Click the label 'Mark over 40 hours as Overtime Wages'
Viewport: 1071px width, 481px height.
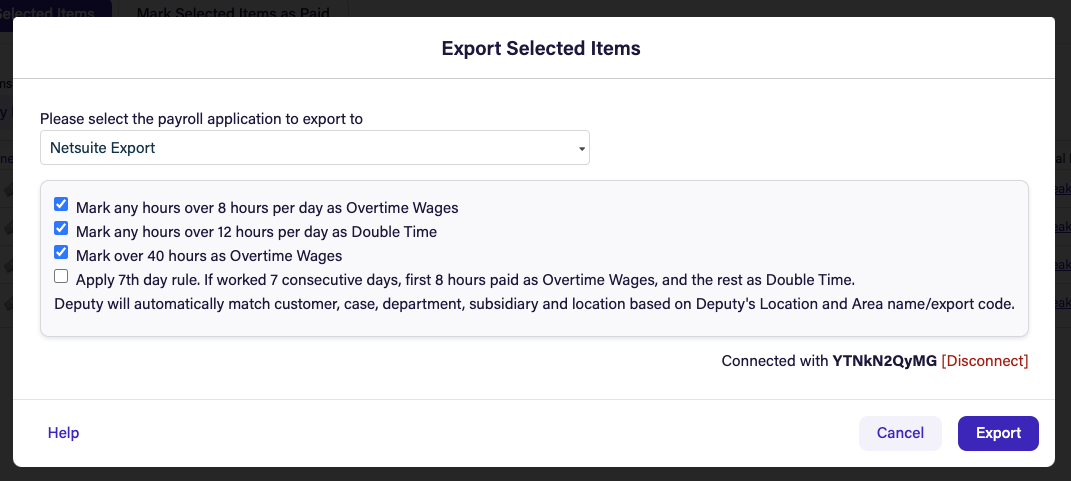(209, 256)
